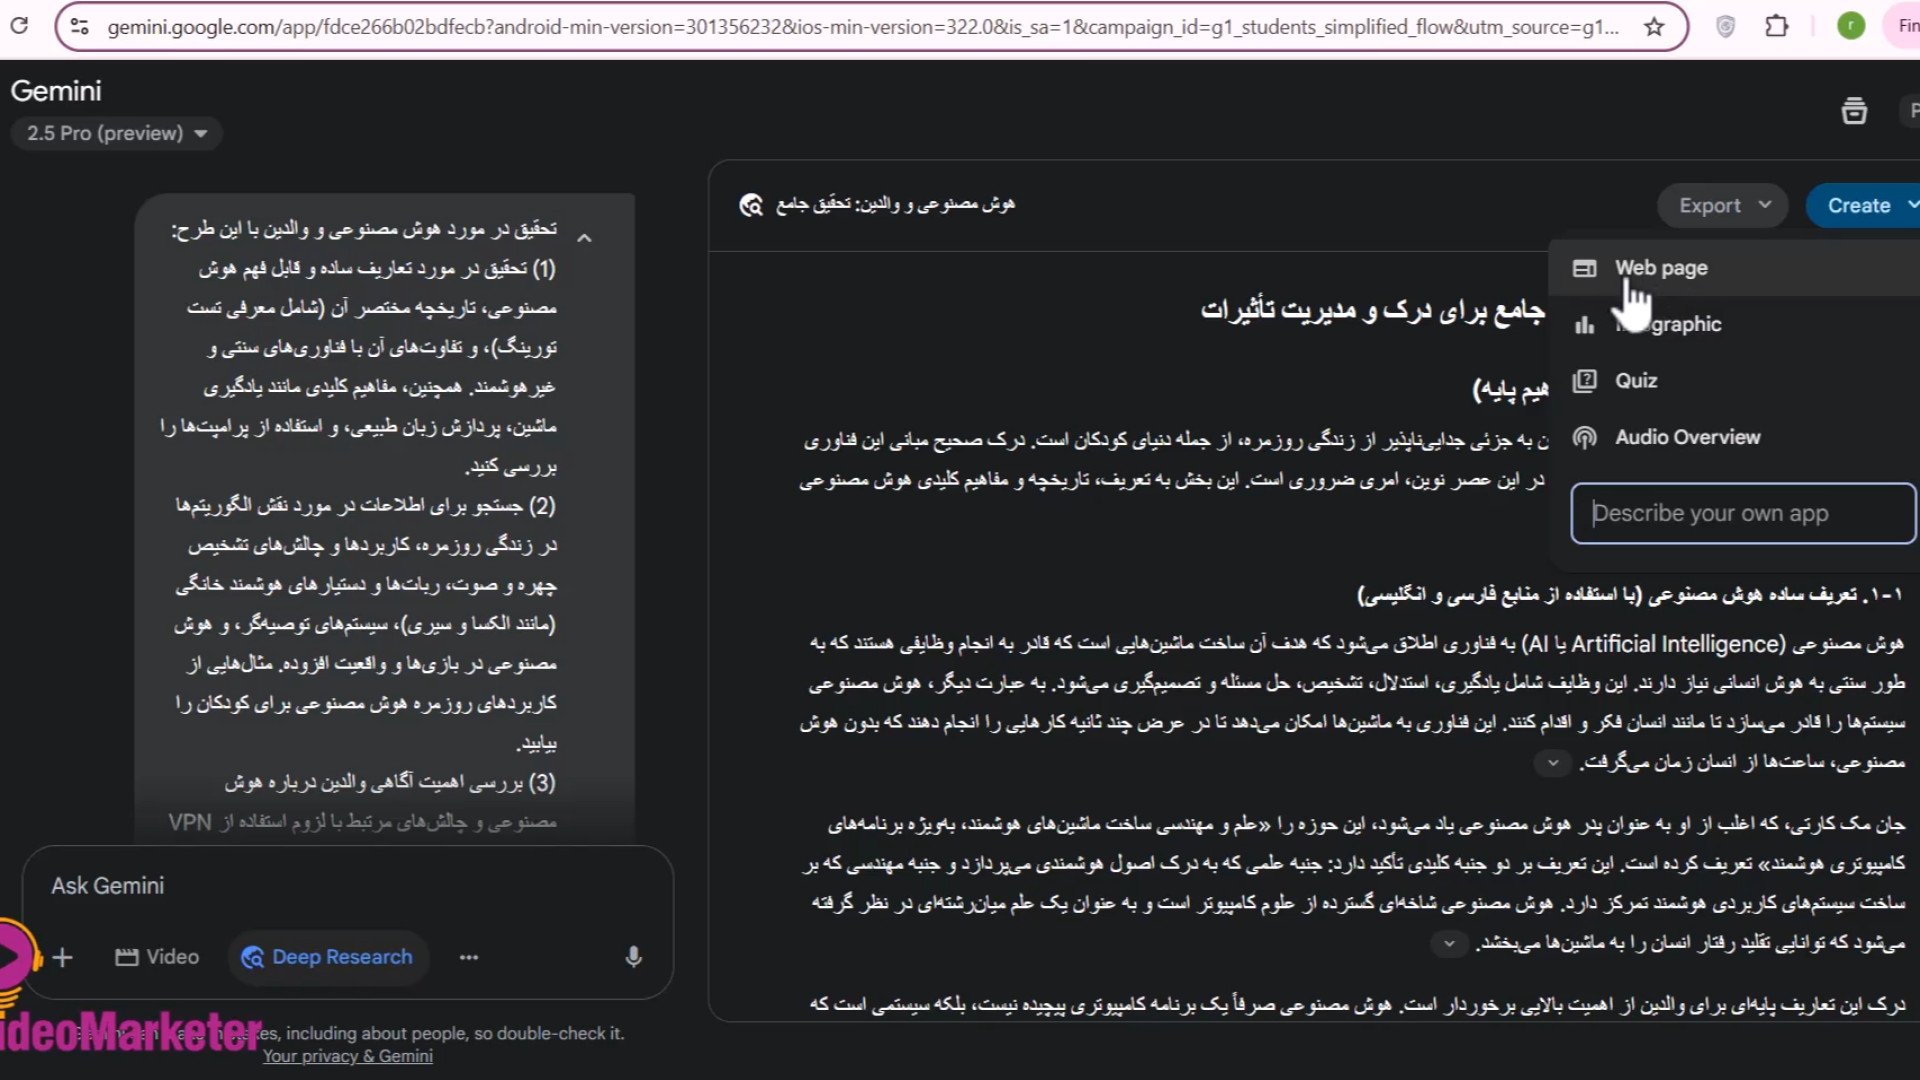The image size is (1920, 1080).
Task: Click Describe your own app field
Action: tap(1742, 513)
